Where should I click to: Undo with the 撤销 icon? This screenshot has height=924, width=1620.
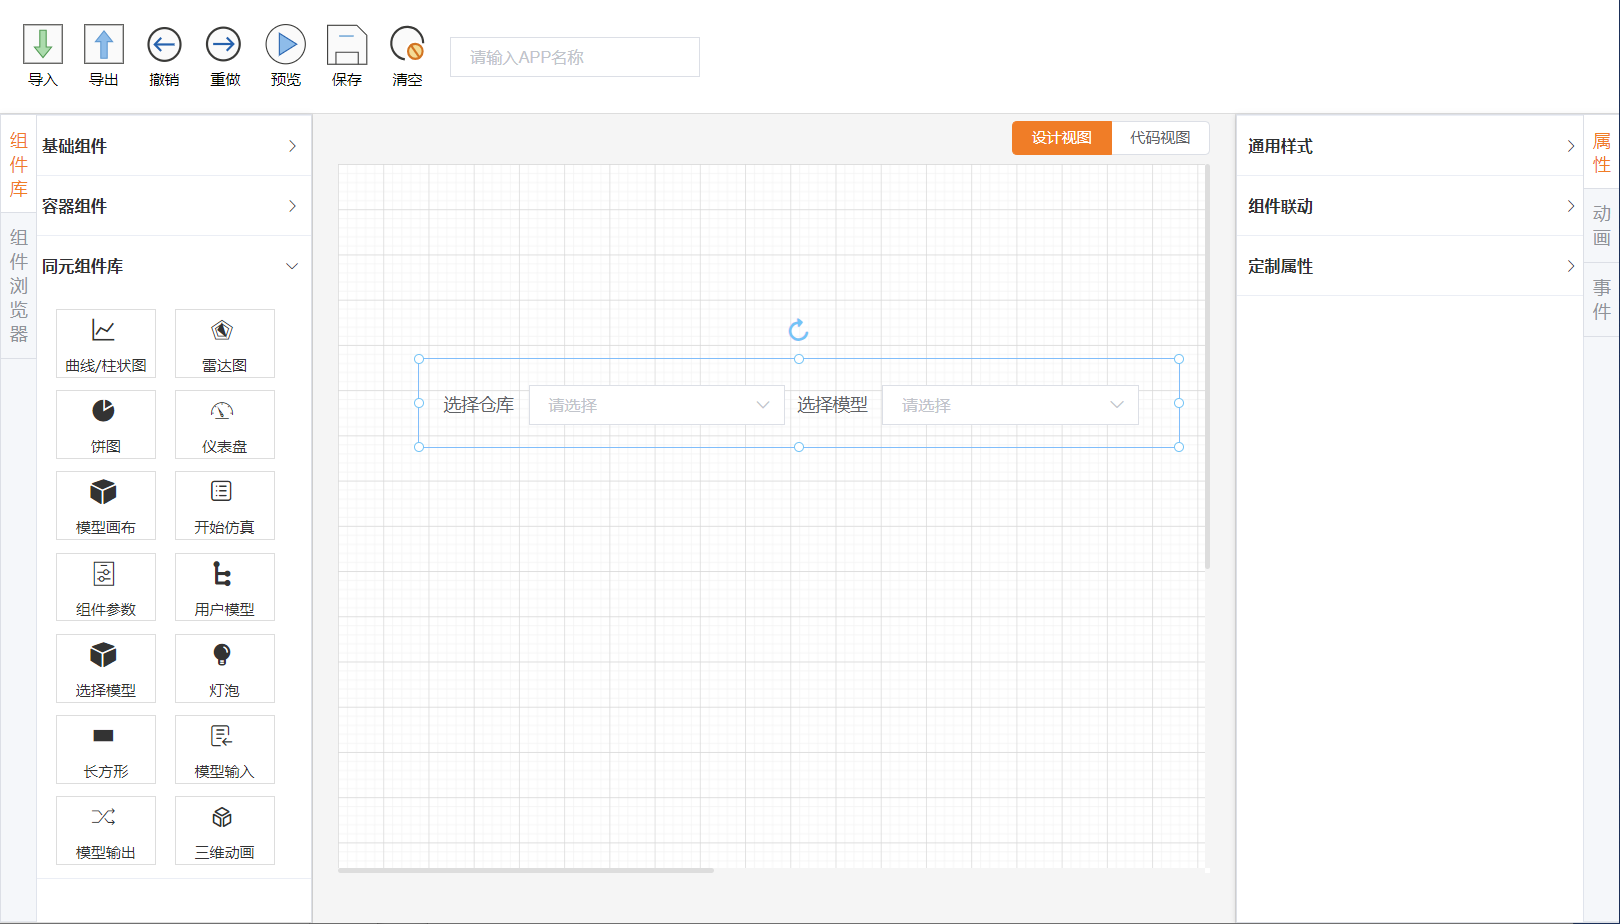click(164, 45)
